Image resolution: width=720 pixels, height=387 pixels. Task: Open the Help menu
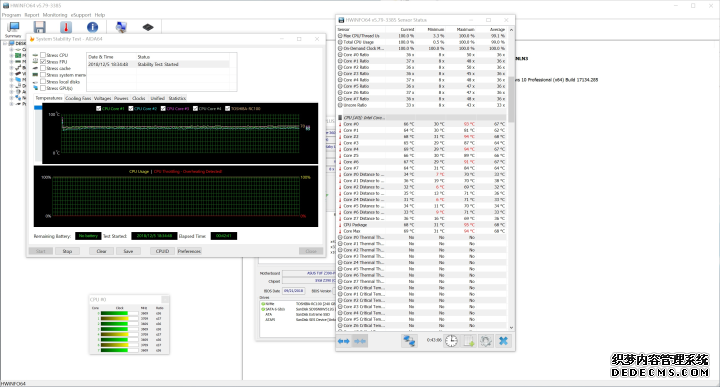[100, 15]
